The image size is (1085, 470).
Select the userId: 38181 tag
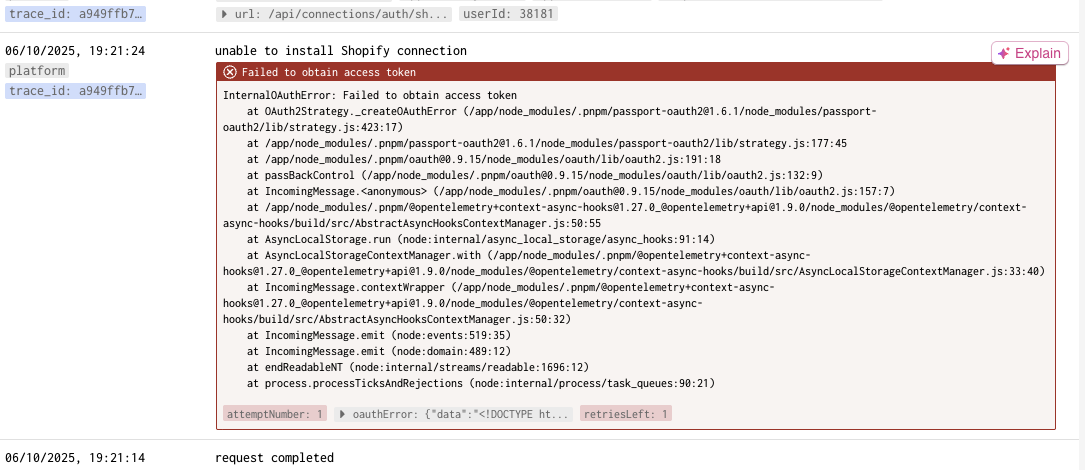[509, 14]
